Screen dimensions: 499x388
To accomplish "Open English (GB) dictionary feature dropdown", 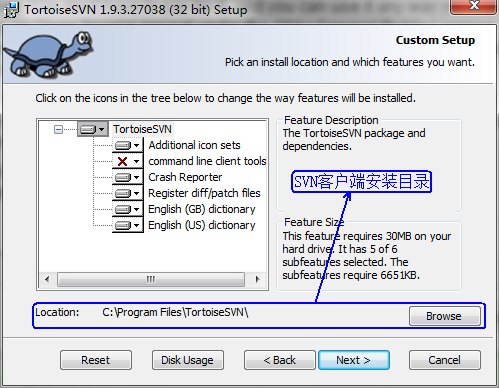I will 128,209.
